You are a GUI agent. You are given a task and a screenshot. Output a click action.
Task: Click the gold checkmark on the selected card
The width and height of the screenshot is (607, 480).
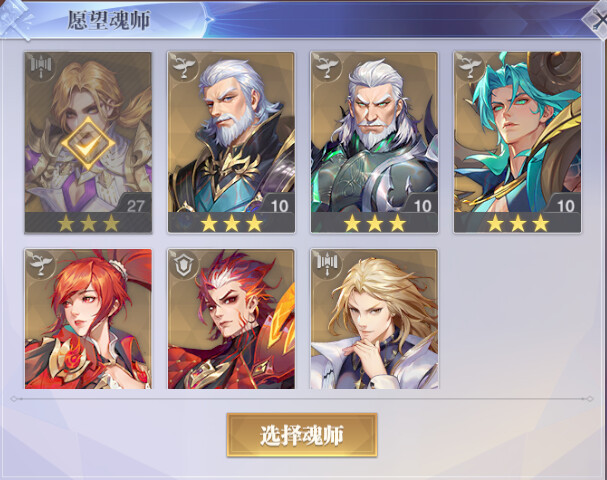(88, 144)
